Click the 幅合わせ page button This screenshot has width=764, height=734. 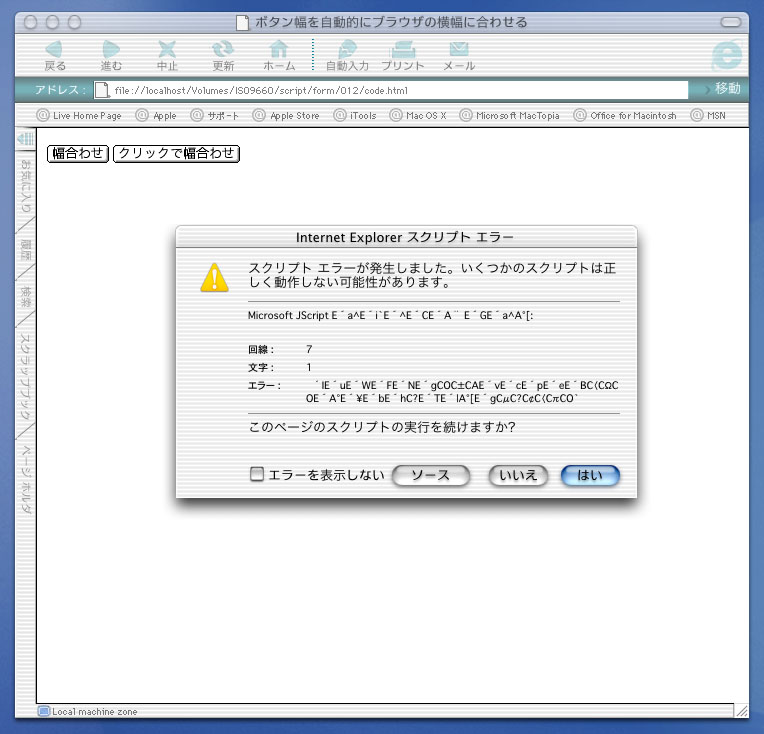coord(78,153)
